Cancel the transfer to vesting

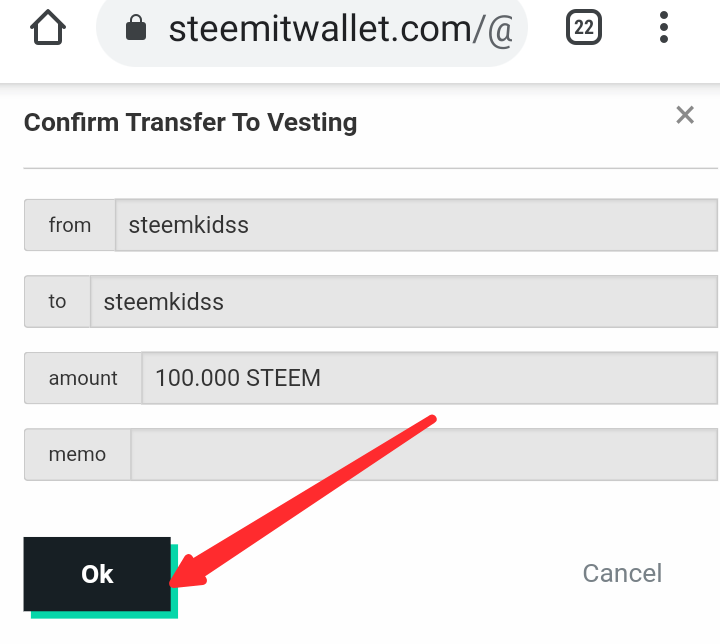pos(622,573)
